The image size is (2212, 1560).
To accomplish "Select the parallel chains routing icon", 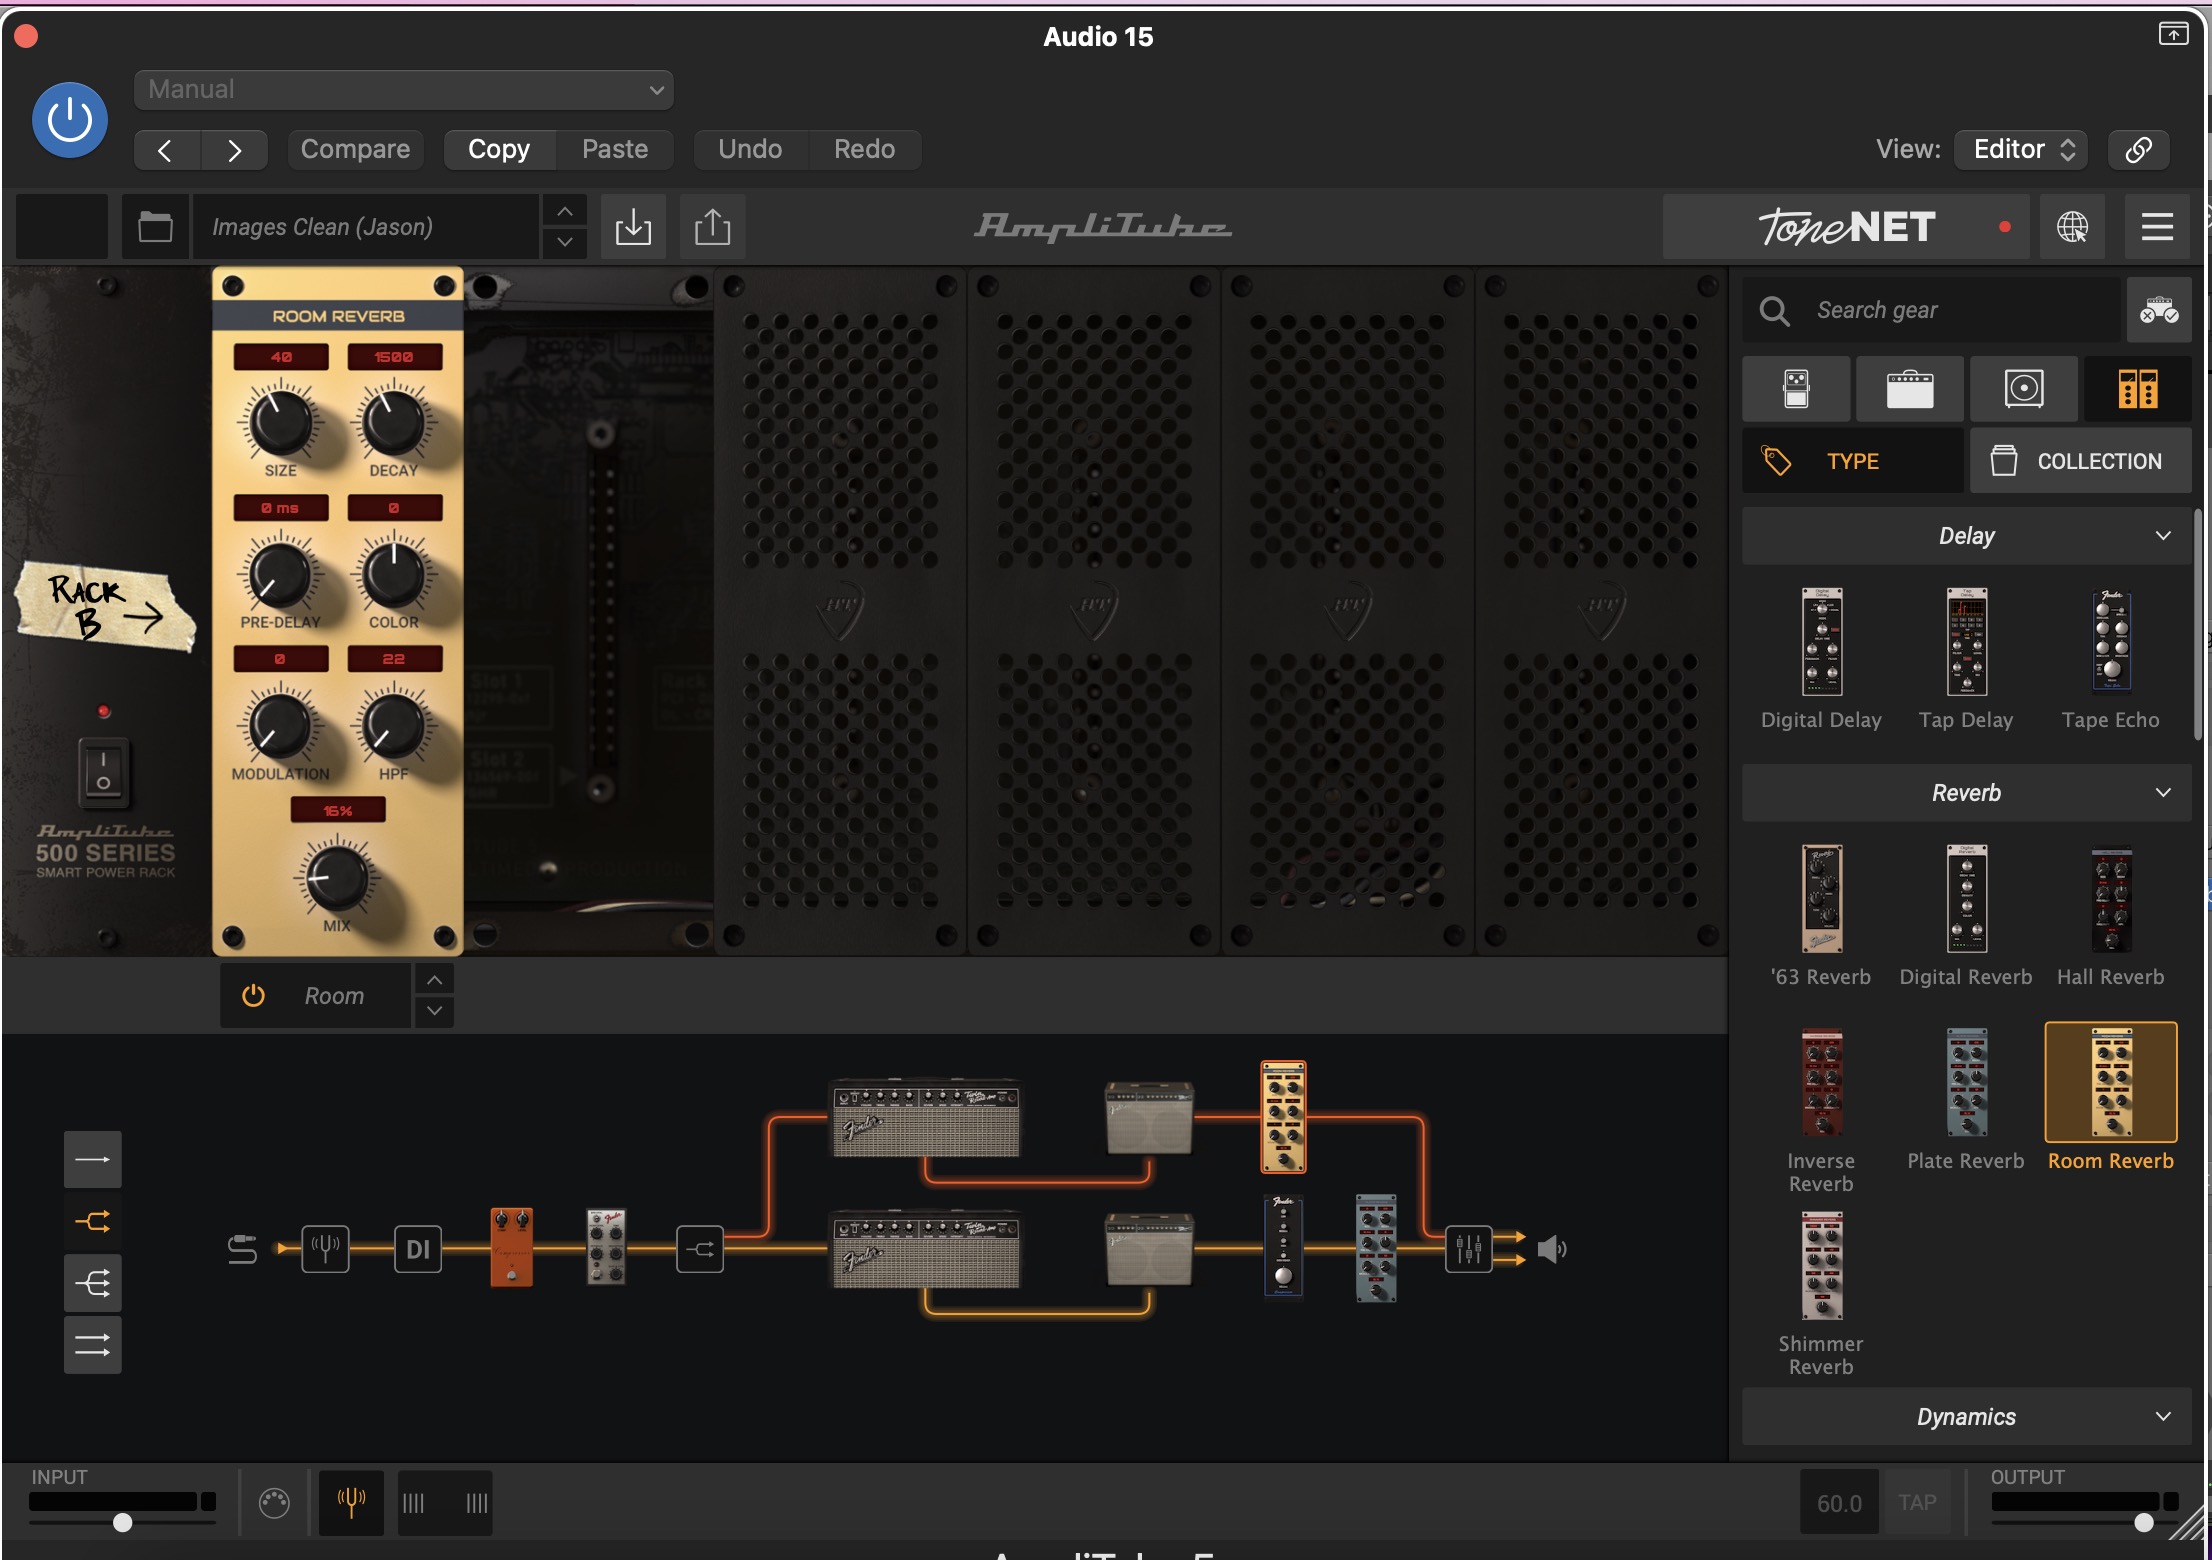I will (93, 1345).
